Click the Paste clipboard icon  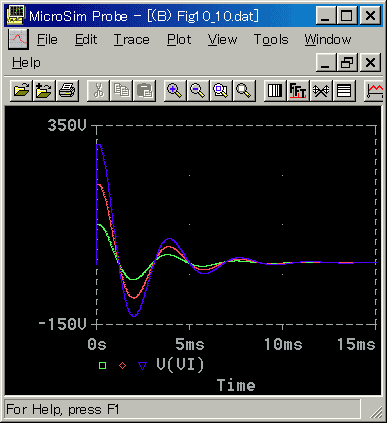pos(144,90)
